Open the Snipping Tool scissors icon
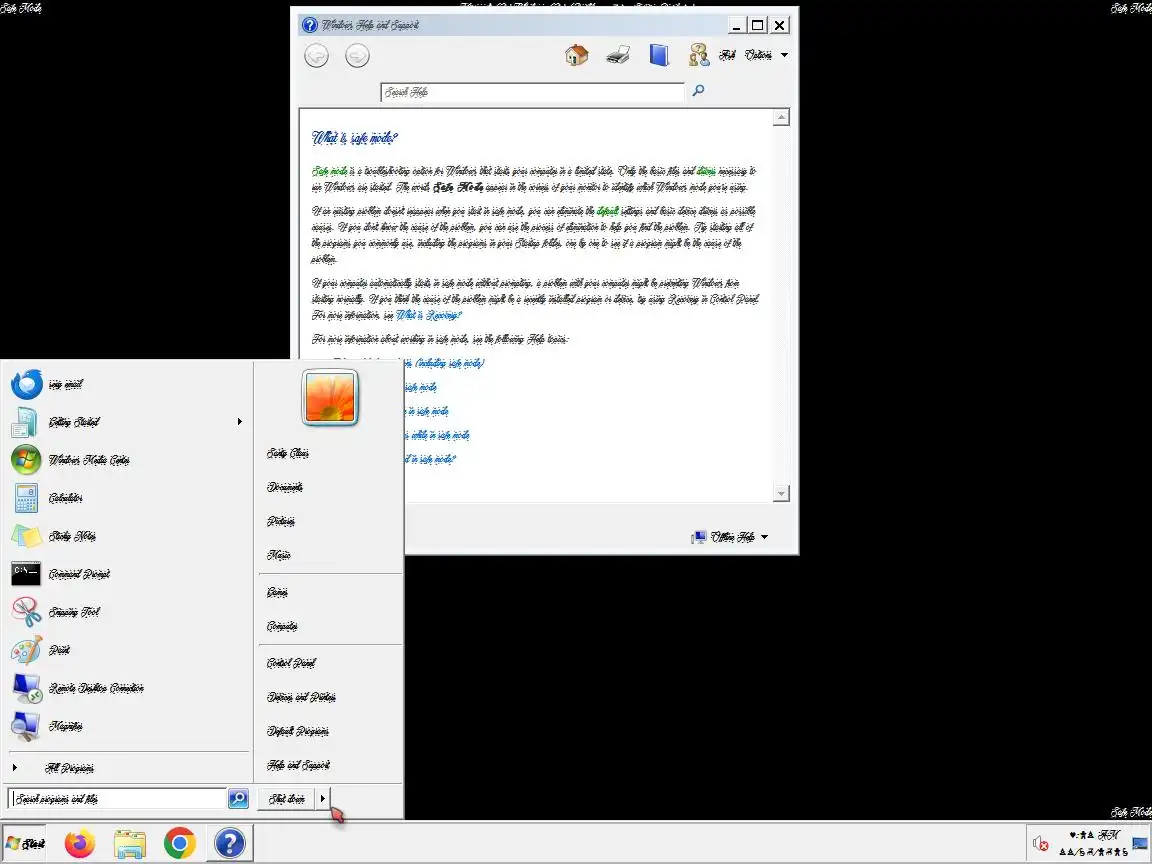 (x=26, y=612)
